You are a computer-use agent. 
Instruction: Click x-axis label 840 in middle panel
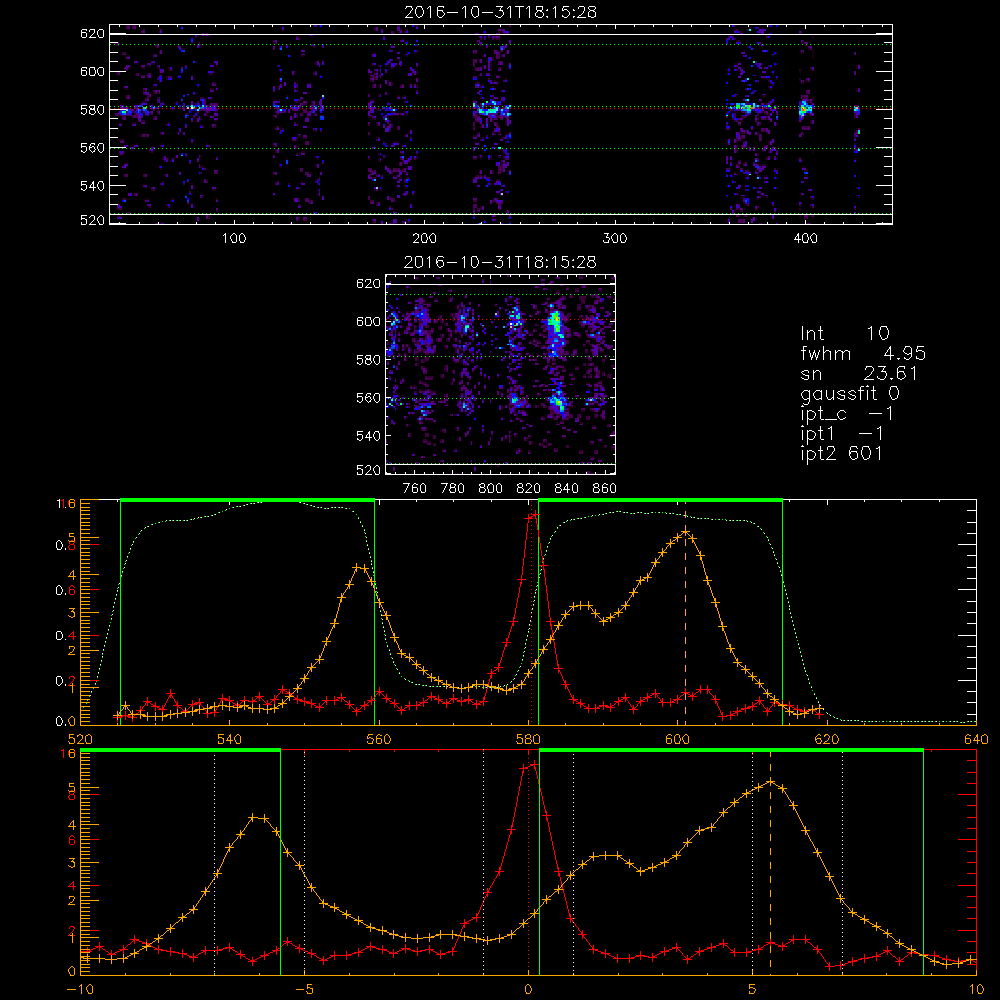click(566, 489)
